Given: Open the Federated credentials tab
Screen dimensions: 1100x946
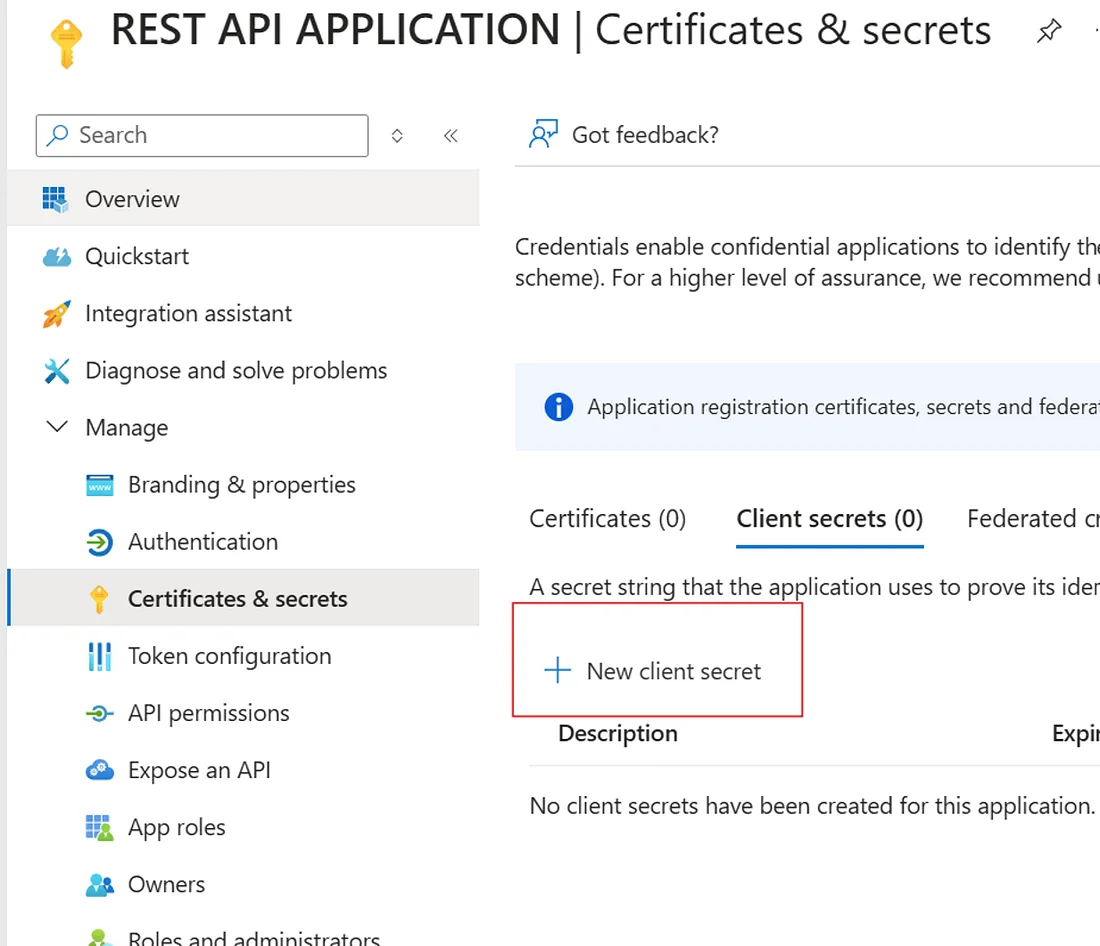Looking at the screenshot, I should click(1032, 519).
